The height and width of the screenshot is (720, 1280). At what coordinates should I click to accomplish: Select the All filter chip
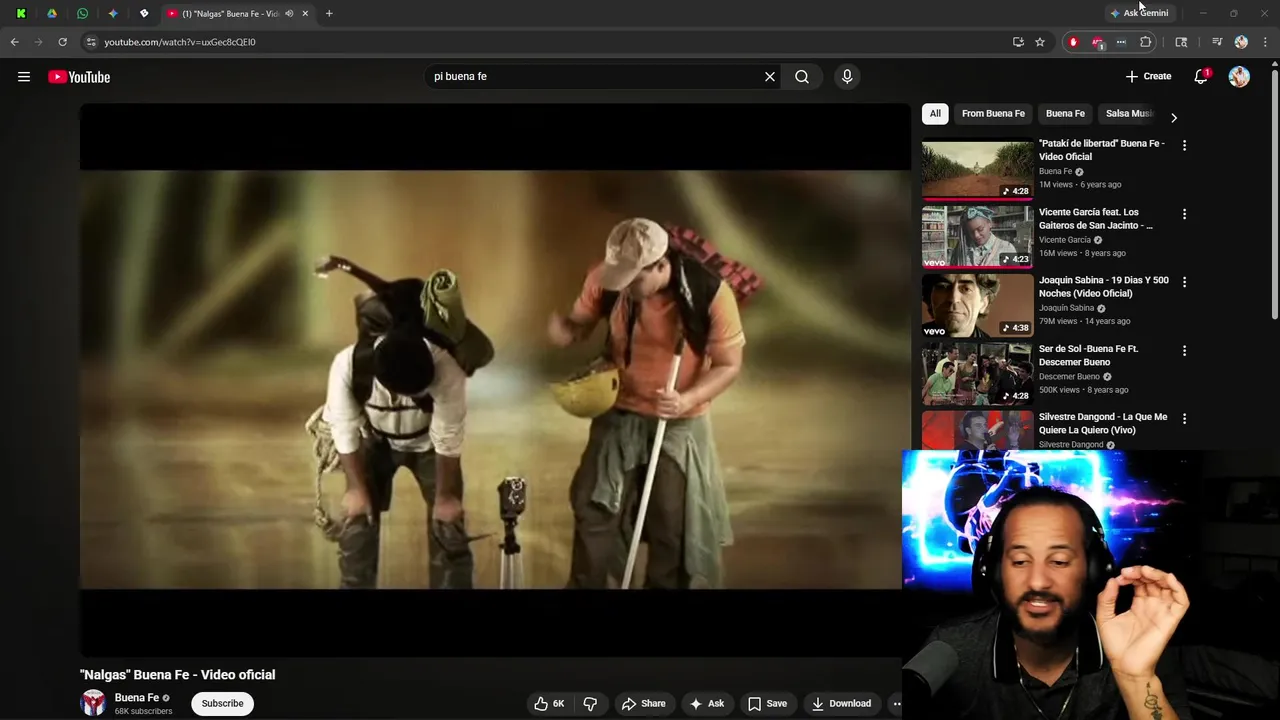[x=935, y=114]
